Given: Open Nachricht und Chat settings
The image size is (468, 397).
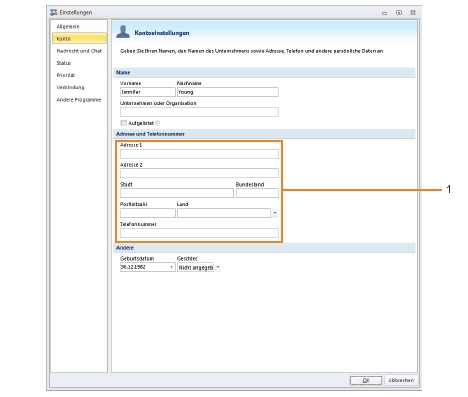Looking at the screenshot, I should point(79,51).
